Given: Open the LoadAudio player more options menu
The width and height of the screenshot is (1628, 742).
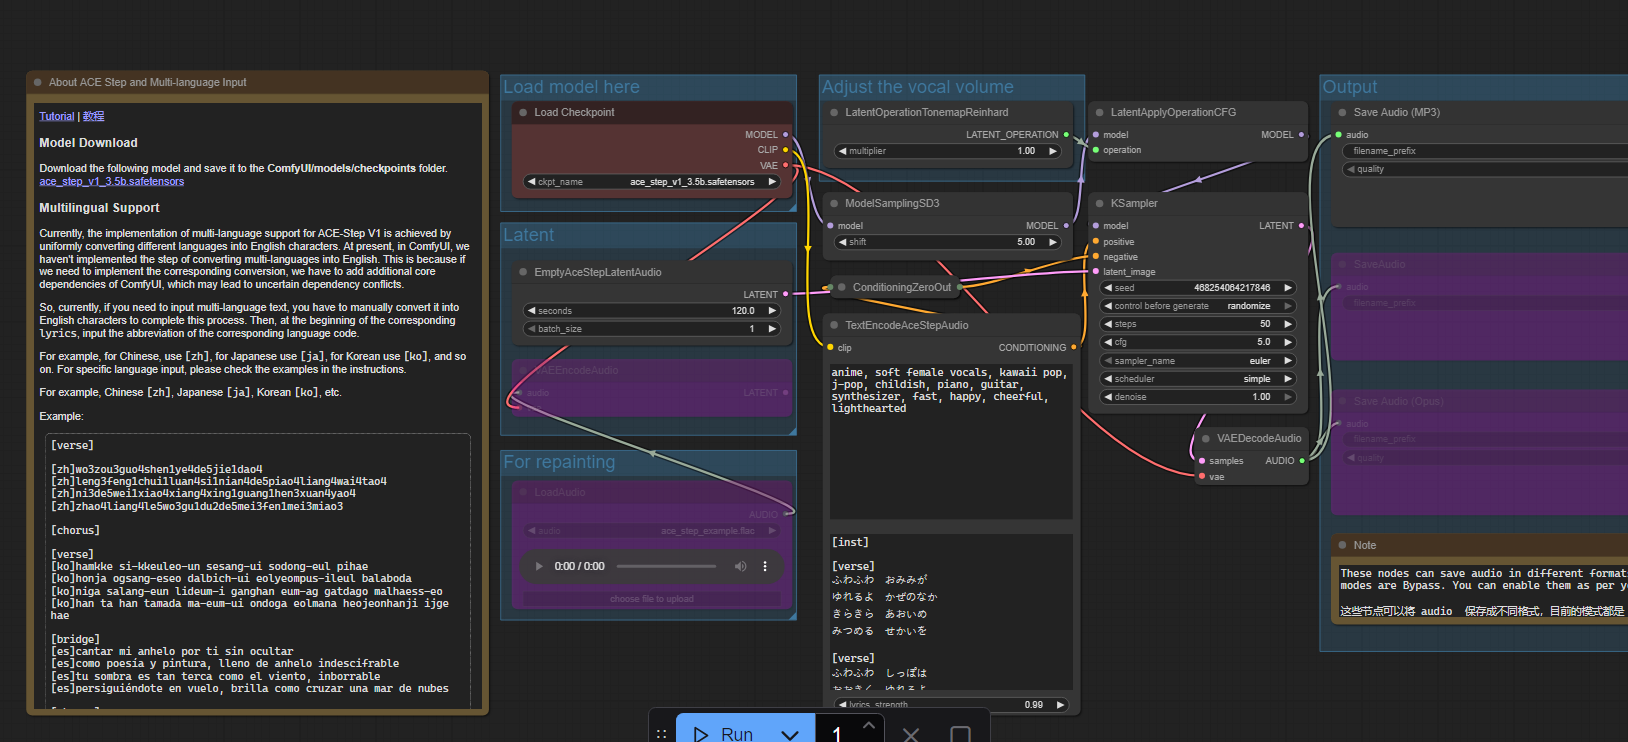Looking at the screenshot, I should pos(765,566).
